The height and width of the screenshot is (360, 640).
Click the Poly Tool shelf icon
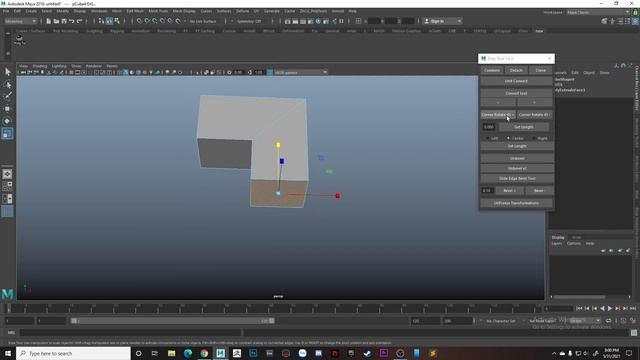tap(19, 39)
